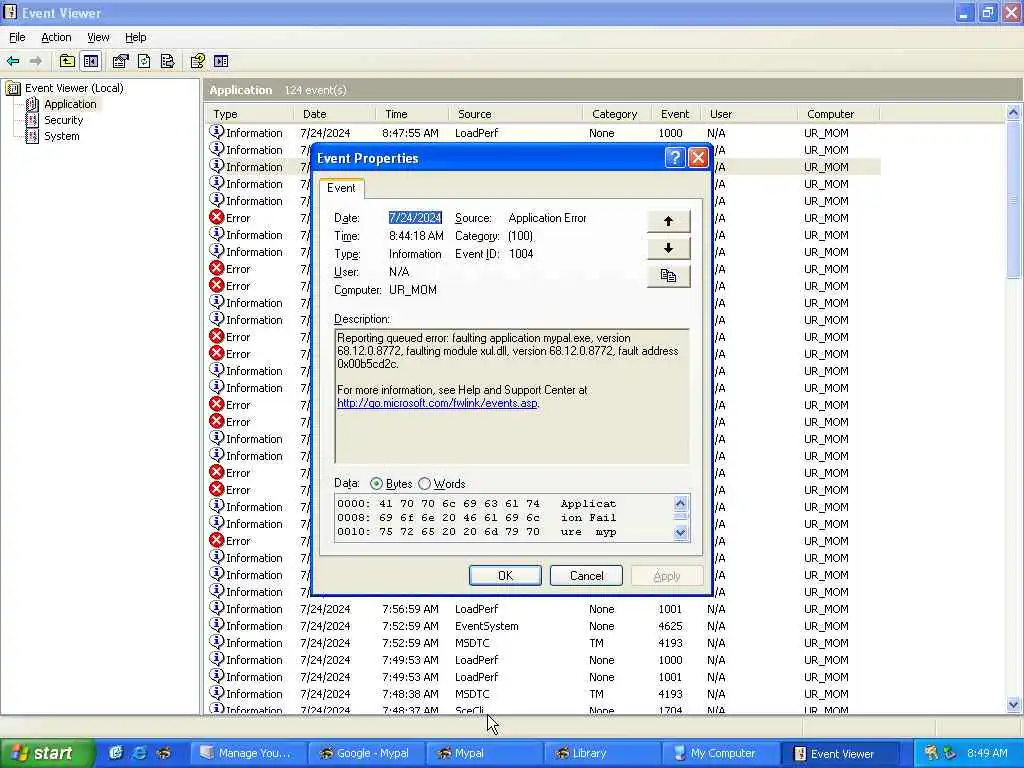Select the Event tab in Event Properties
Image resolution: width=1024 pixels, height=768 pixels.
pos(341,188)
